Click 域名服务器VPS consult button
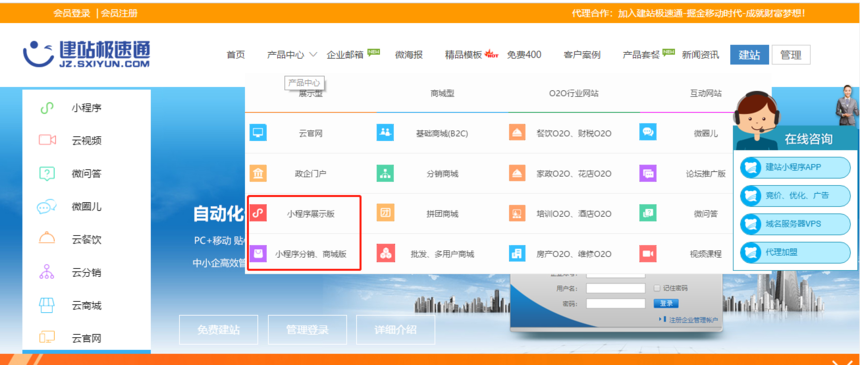The width and height of the screenshot is (860, 365). [795, 224]
